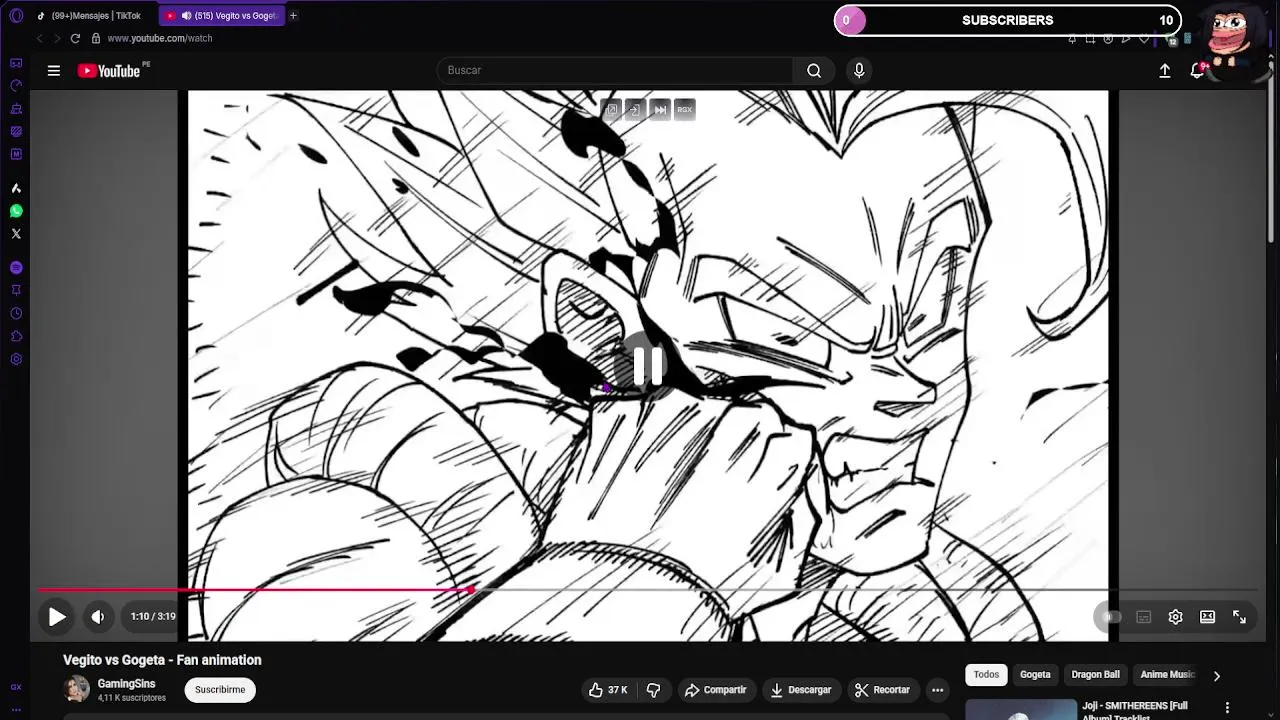Click the Compartir share button
The height and width of the screenshot is (720, 1280).
click(715, 690)
